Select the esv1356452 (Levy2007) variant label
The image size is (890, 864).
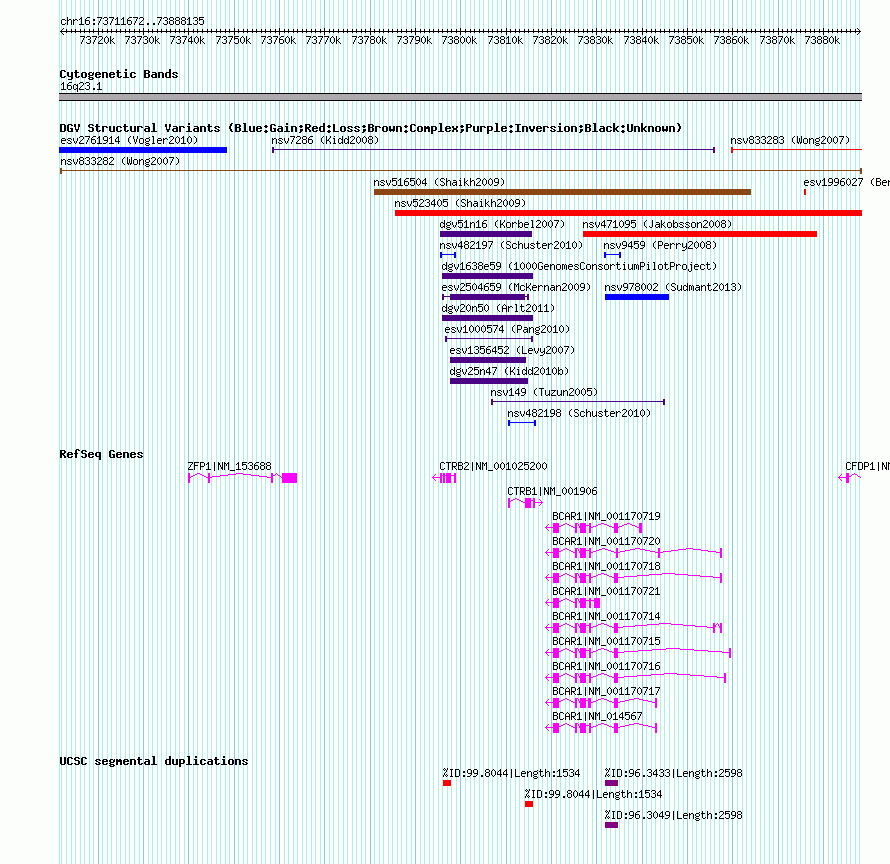coord(512,350)
